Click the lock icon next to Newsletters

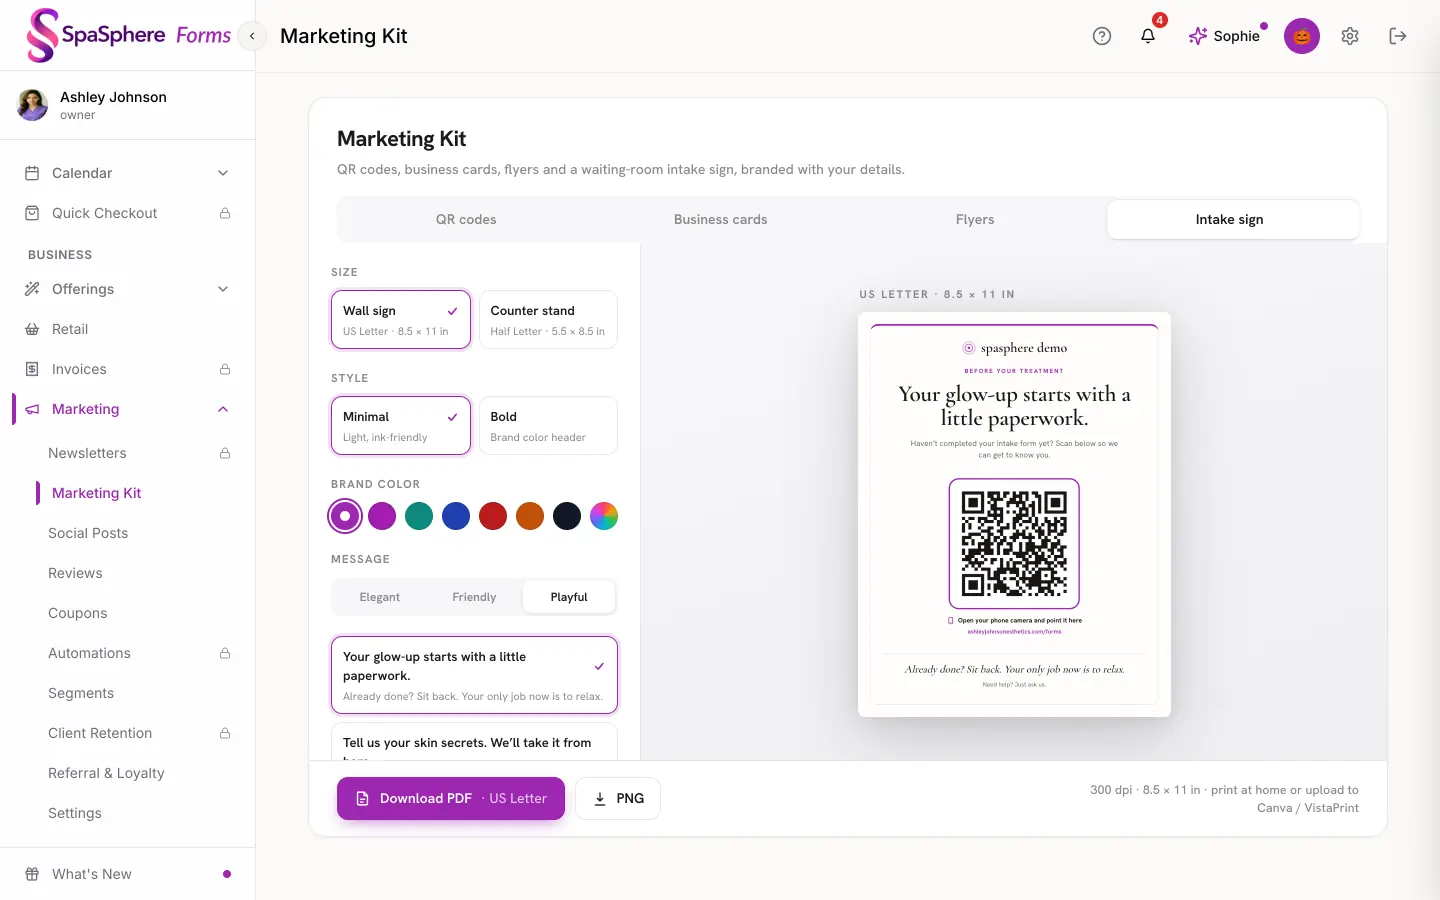[225, 453]
